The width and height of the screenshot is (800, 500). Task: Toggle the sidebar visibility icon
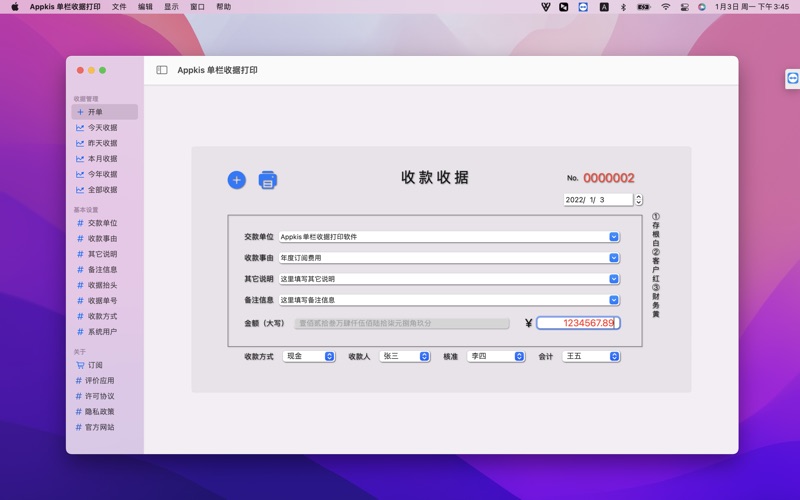pyautogui.click(x=162, y=70)
